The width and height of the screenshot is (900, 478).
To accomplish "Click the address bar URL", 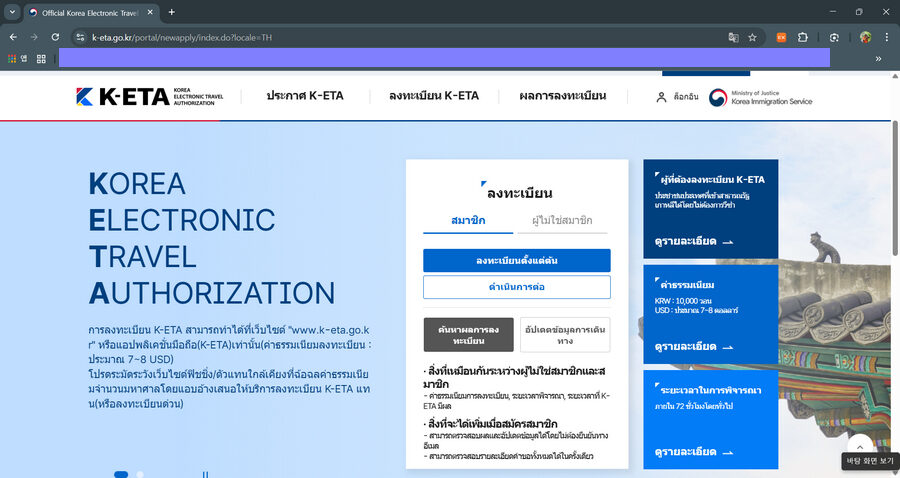I will click(x=181, y=37).
